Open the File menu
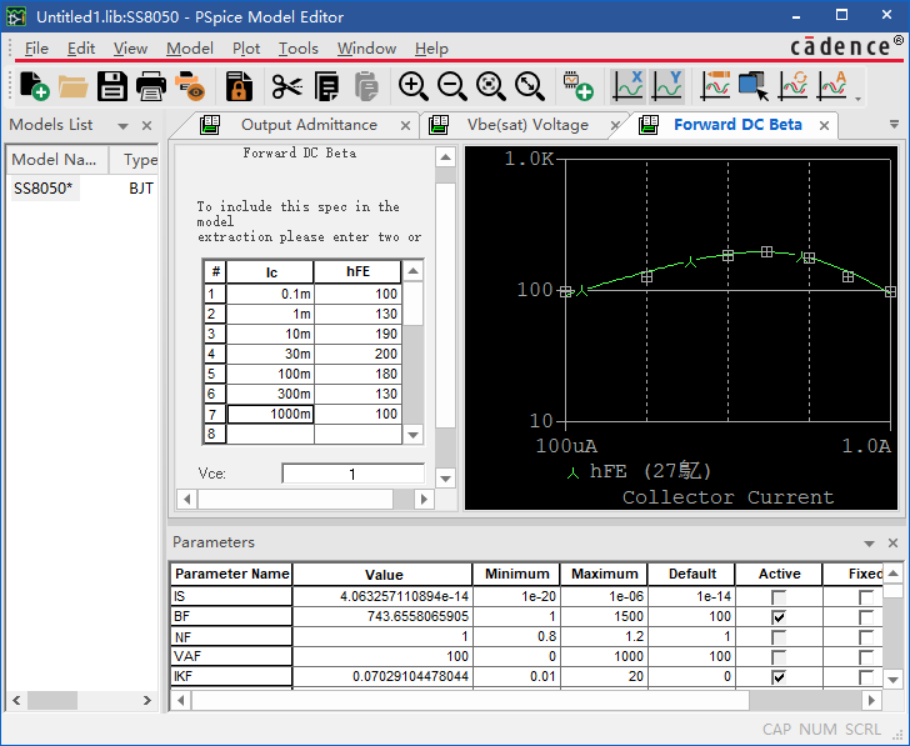The image size is (910, 746). 37,48
